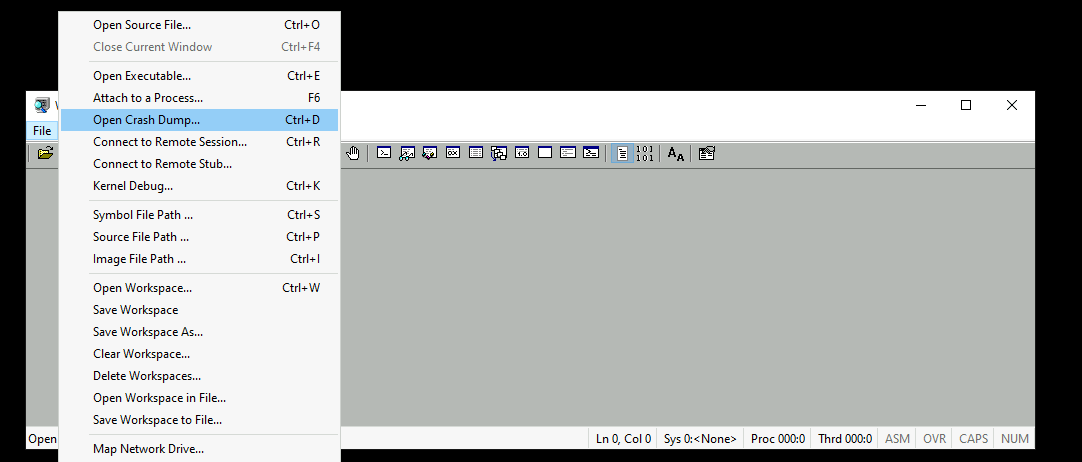
Task: Open the Options toolbar icon
Action: (x=707, y=153)
